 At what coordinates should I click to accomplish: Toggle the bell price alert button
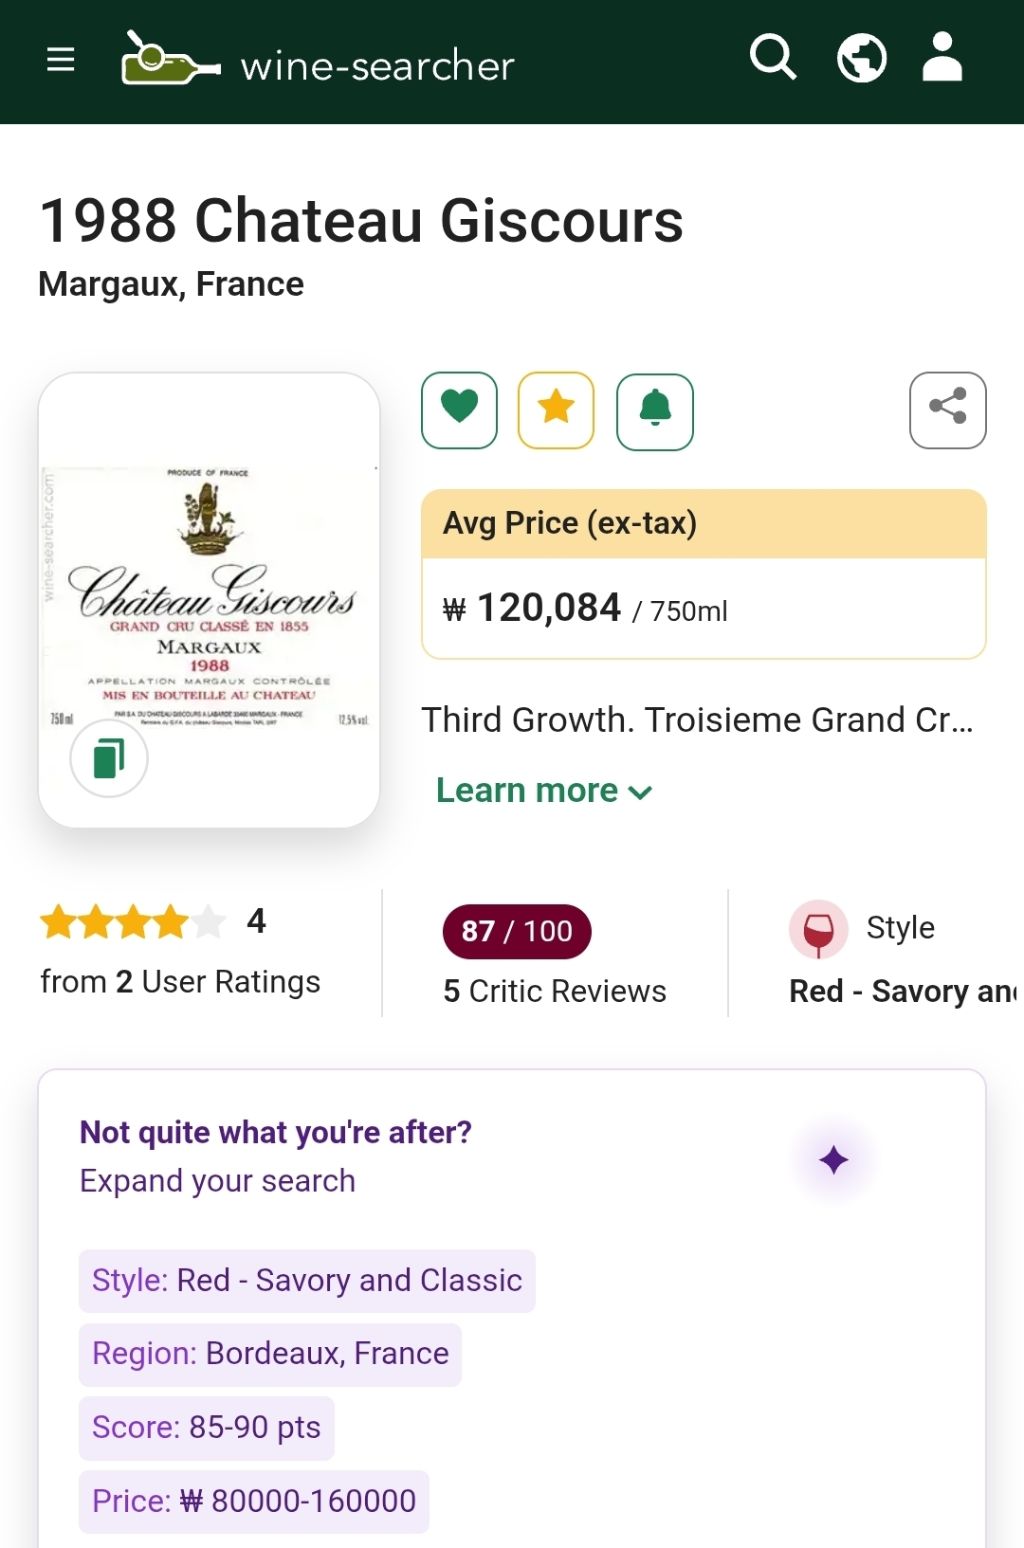[655, 410]
